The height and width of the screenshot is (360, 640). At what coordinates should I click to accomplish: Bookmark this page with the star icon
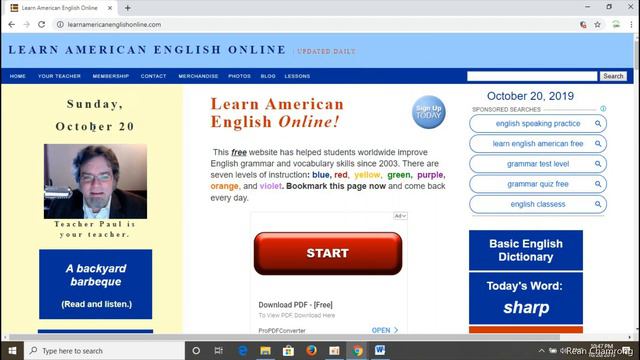click(598, 24)
